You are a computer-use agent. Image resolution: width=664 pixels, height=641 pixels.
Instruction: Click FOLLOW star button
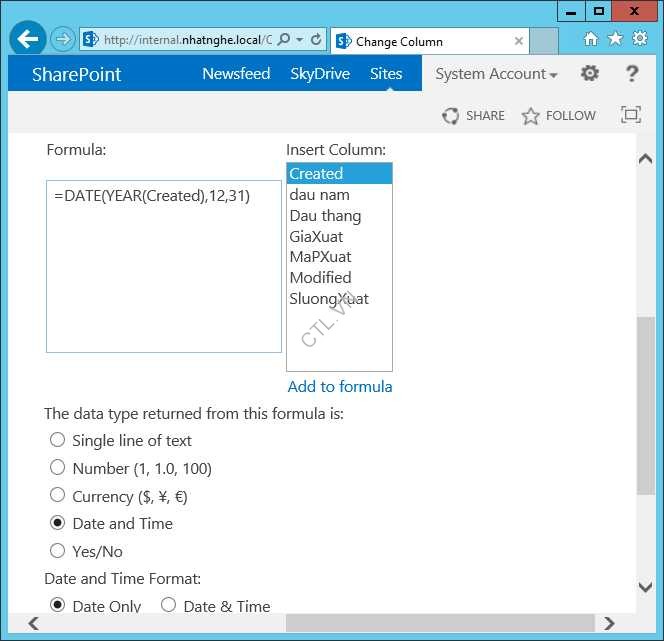pos(559,116)
